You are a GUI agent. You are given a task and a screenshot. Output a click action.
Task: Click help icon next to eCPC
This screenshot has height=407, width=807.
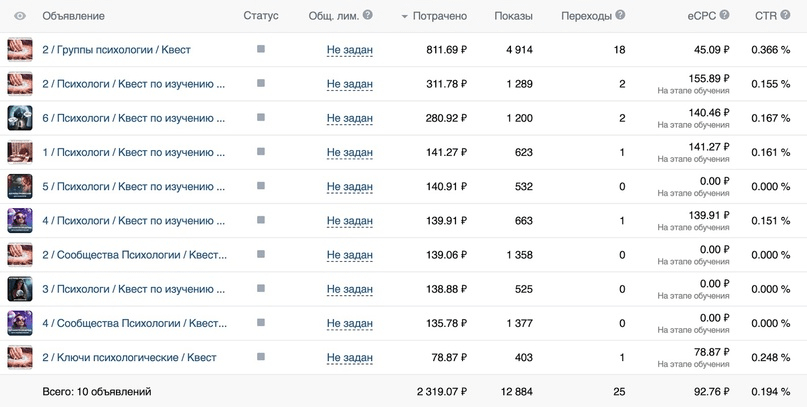pos(724,16)
